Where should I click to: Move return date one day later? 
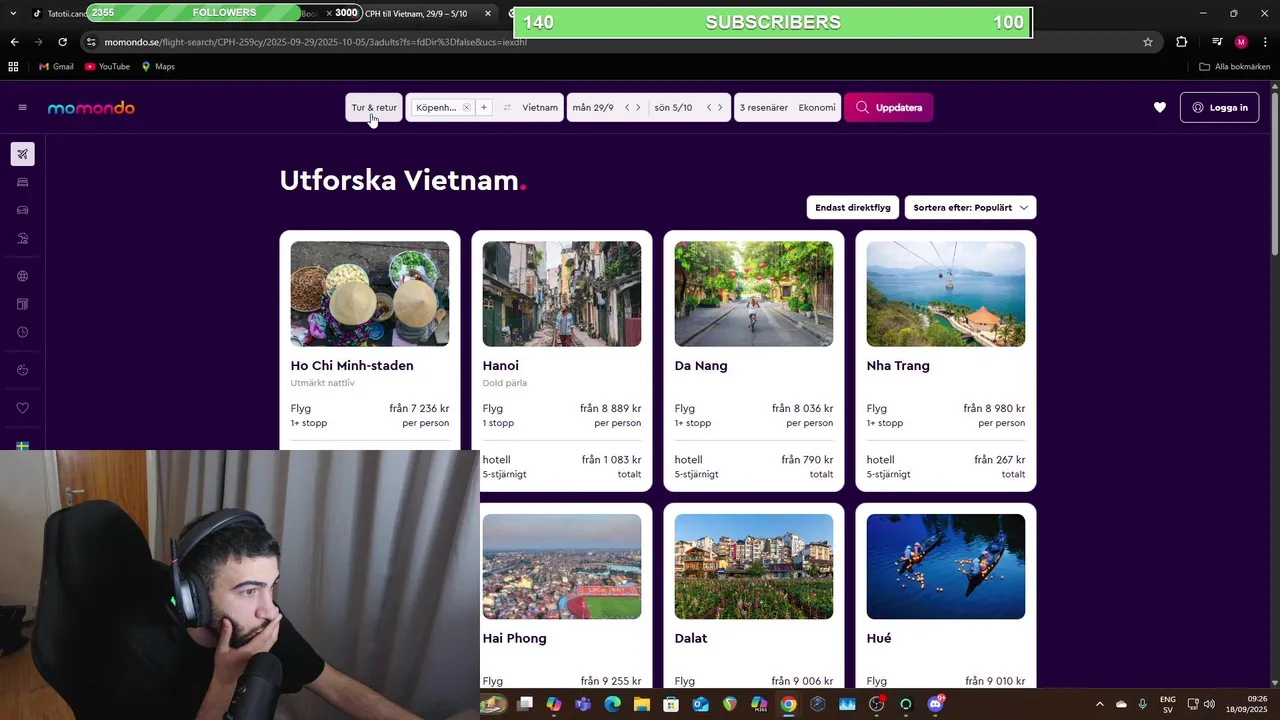[x=720, y=108]
